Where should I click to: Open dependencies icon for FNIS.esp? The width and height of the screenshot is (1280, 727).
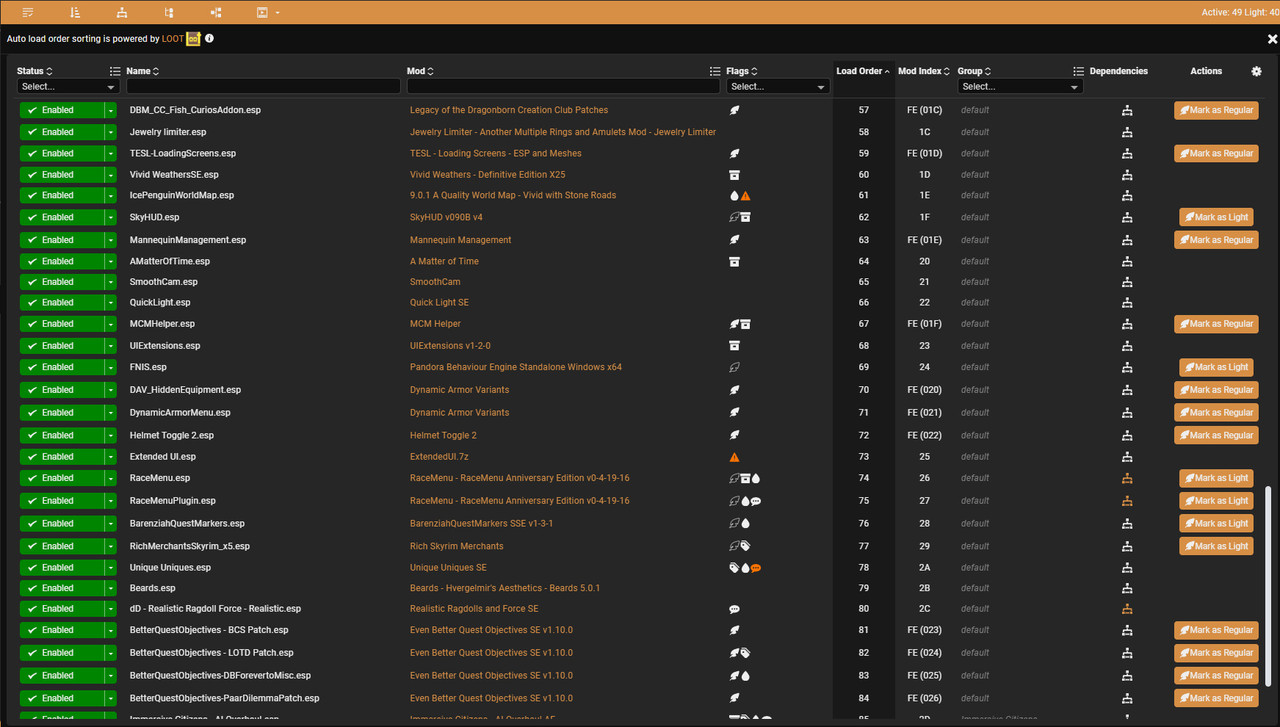pos(1127,367)
